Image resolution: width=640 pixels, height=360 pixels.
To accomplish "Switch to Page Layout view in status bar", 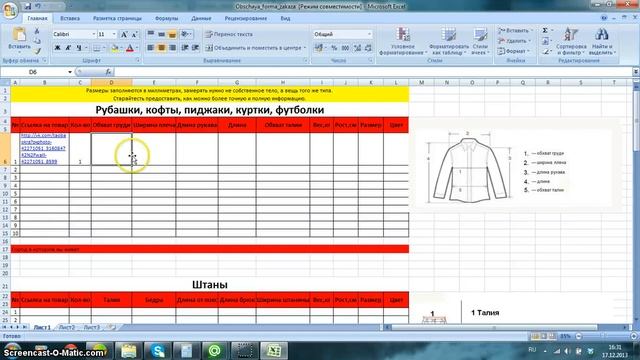I will coord(544,336).
